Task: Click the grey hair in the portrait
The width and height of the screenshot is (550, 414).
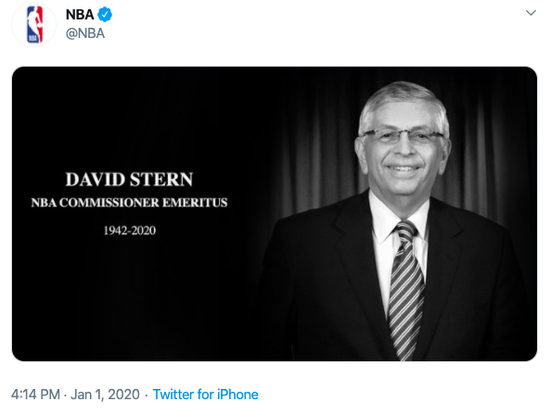Action: tap(403, 98)
